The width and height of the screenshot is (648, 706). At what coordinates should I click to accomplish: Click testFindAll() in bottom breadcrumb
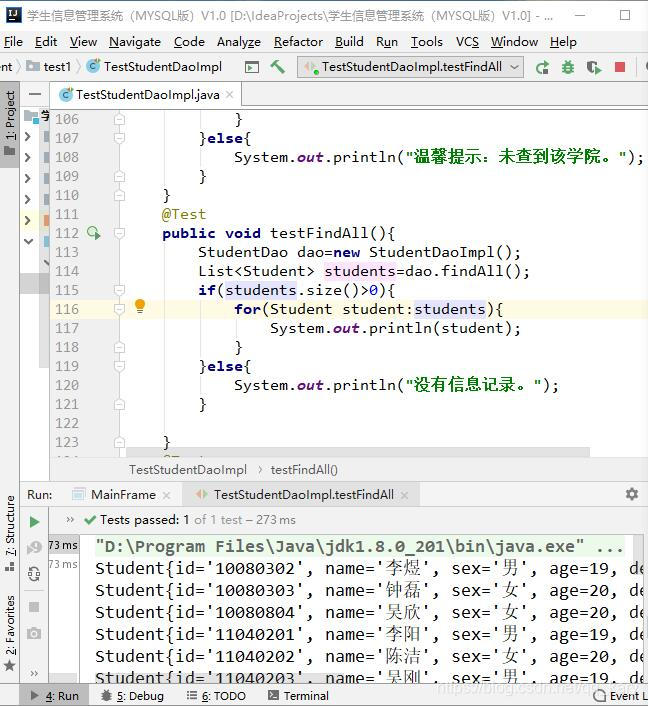coord(304,470)
